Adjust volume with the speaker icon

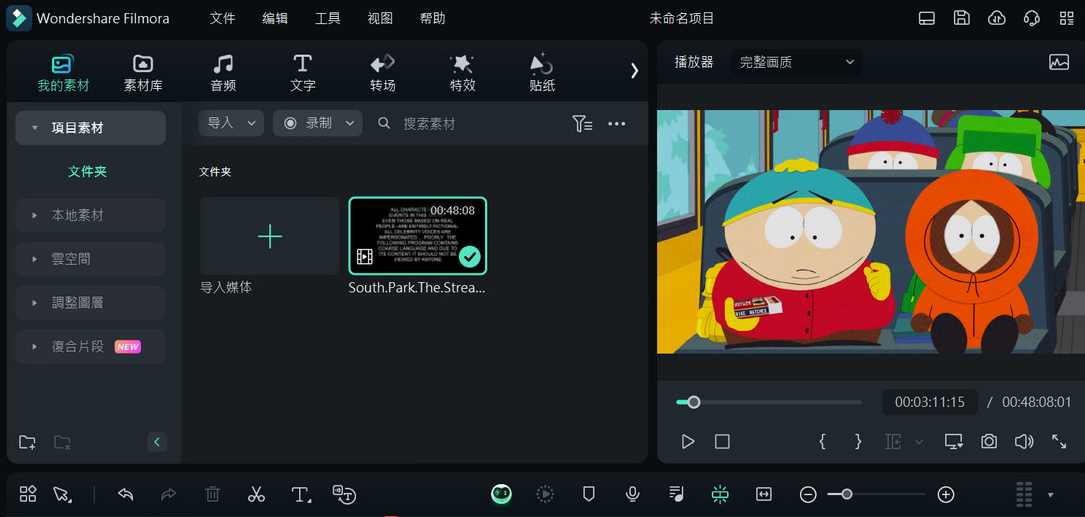1023,442
